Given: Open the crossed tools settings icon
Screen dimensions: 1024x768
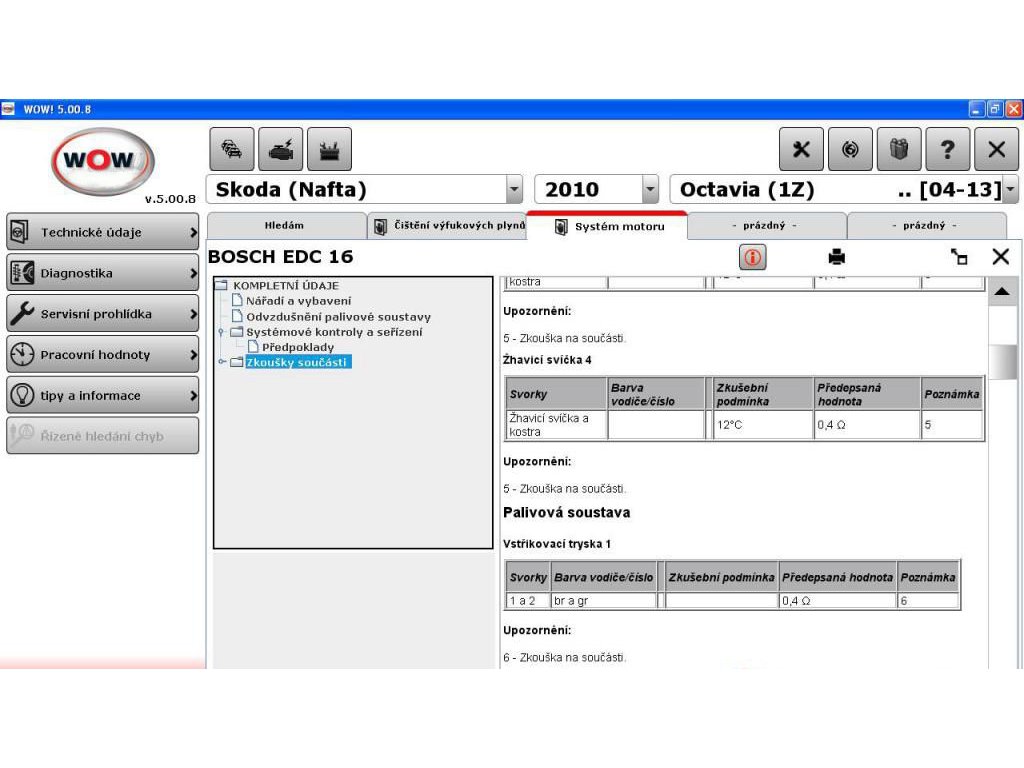Looking at the screenshot, I should pos(801,149).
